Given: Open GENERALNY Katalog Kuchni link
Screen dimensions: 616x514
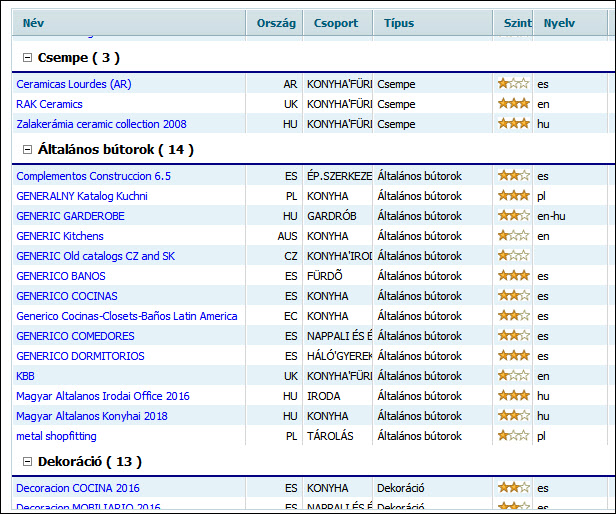Looking at the screenshot, I should pos(82,196).
